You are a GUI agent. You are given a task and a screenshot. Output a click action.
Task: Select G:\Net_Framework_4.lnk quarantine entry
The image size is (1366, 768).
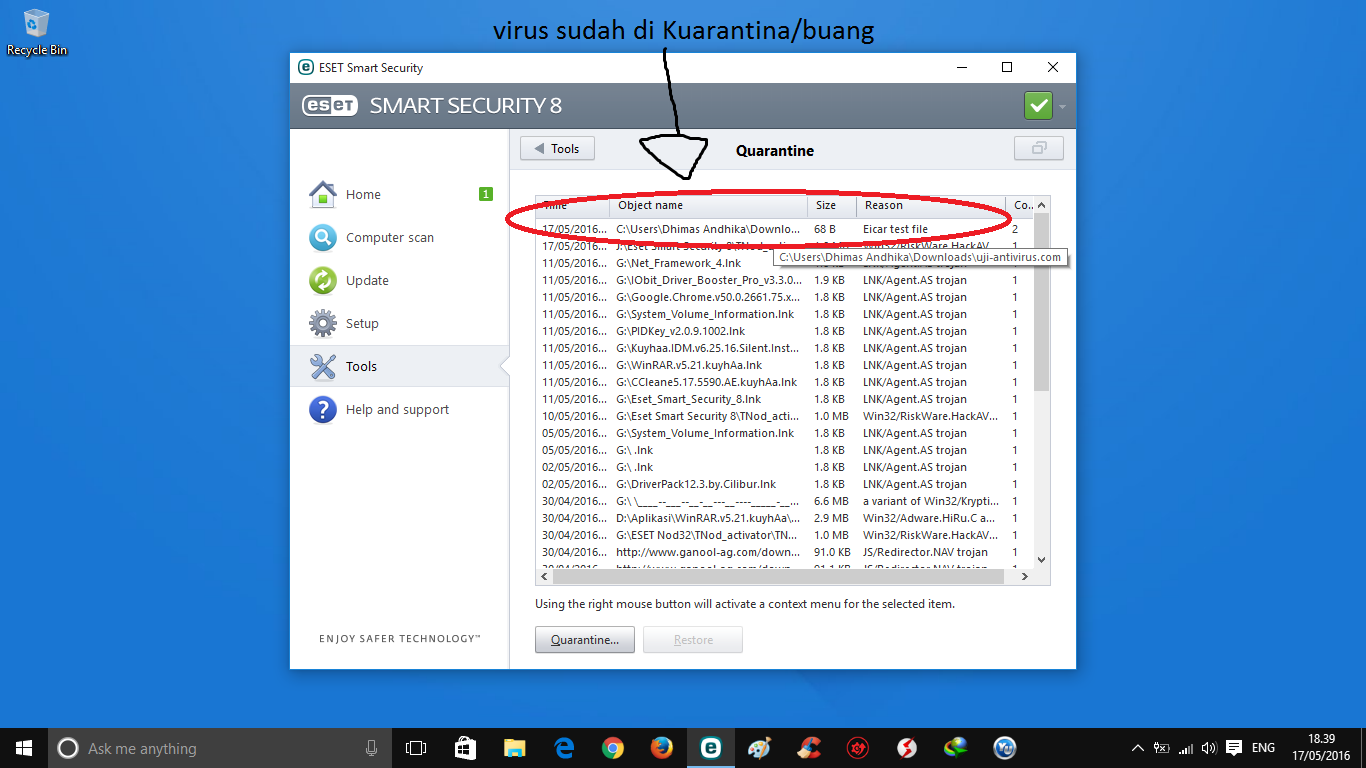(785, 263)
